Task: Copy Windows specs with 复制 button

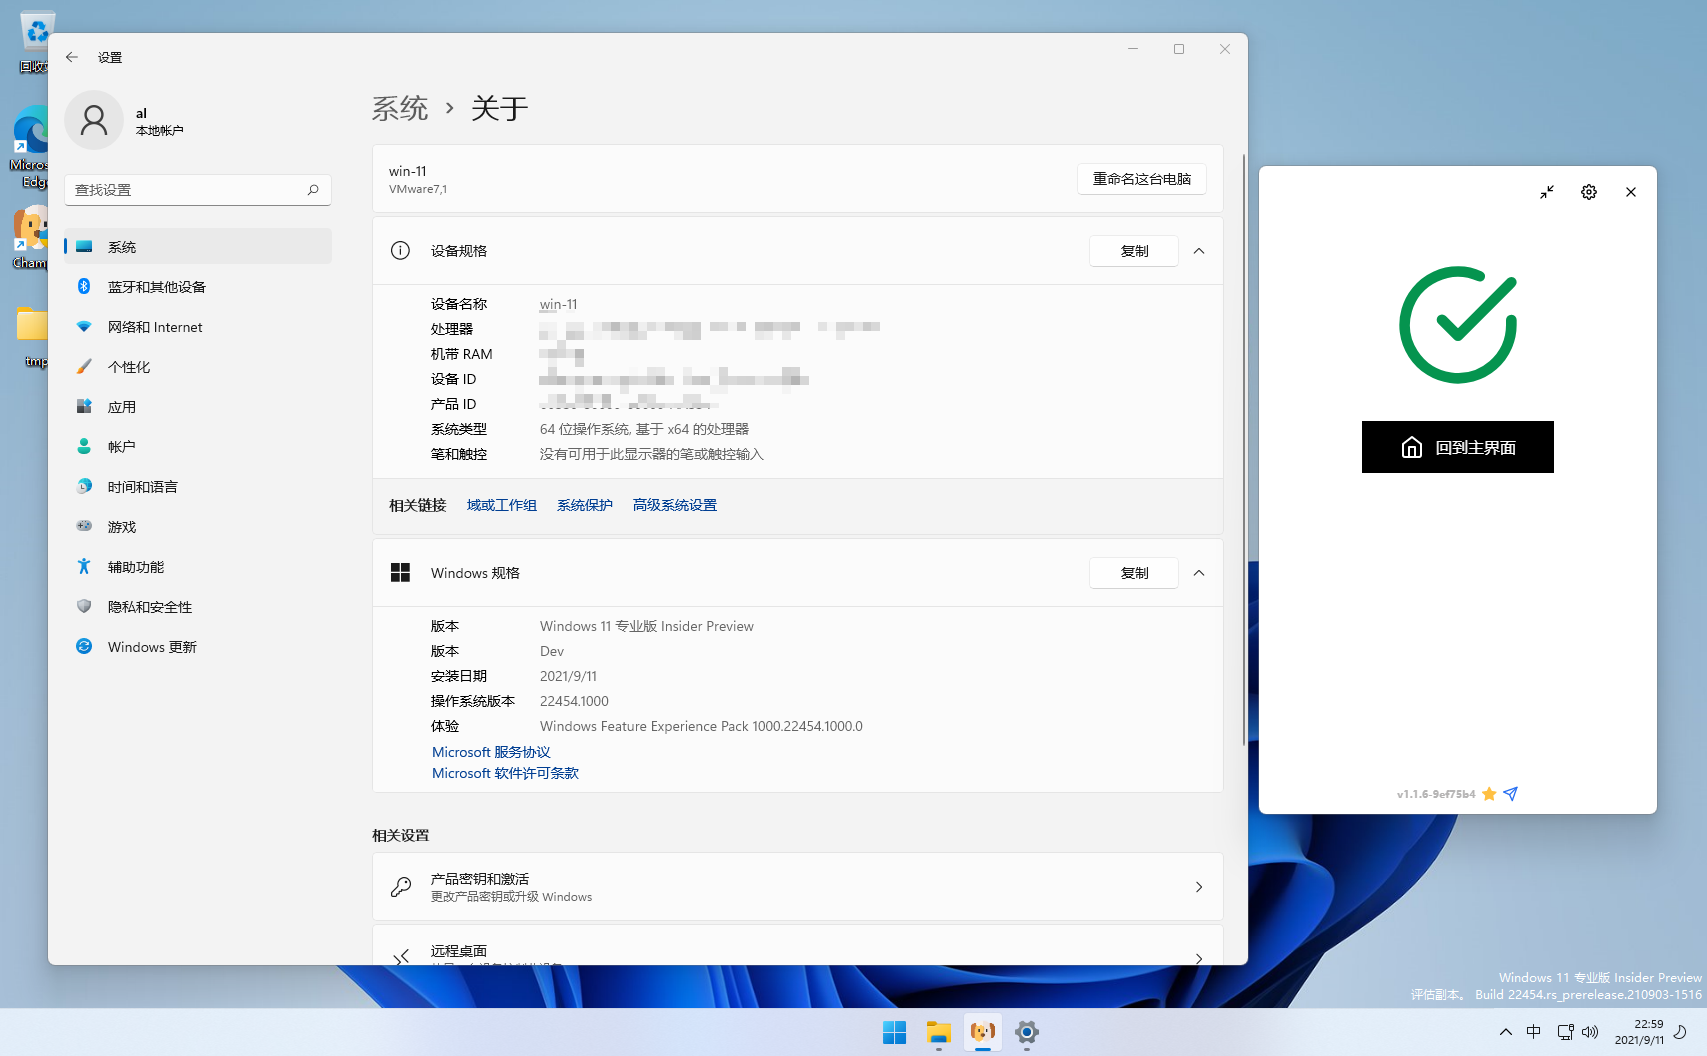Action: [1134, 573]
